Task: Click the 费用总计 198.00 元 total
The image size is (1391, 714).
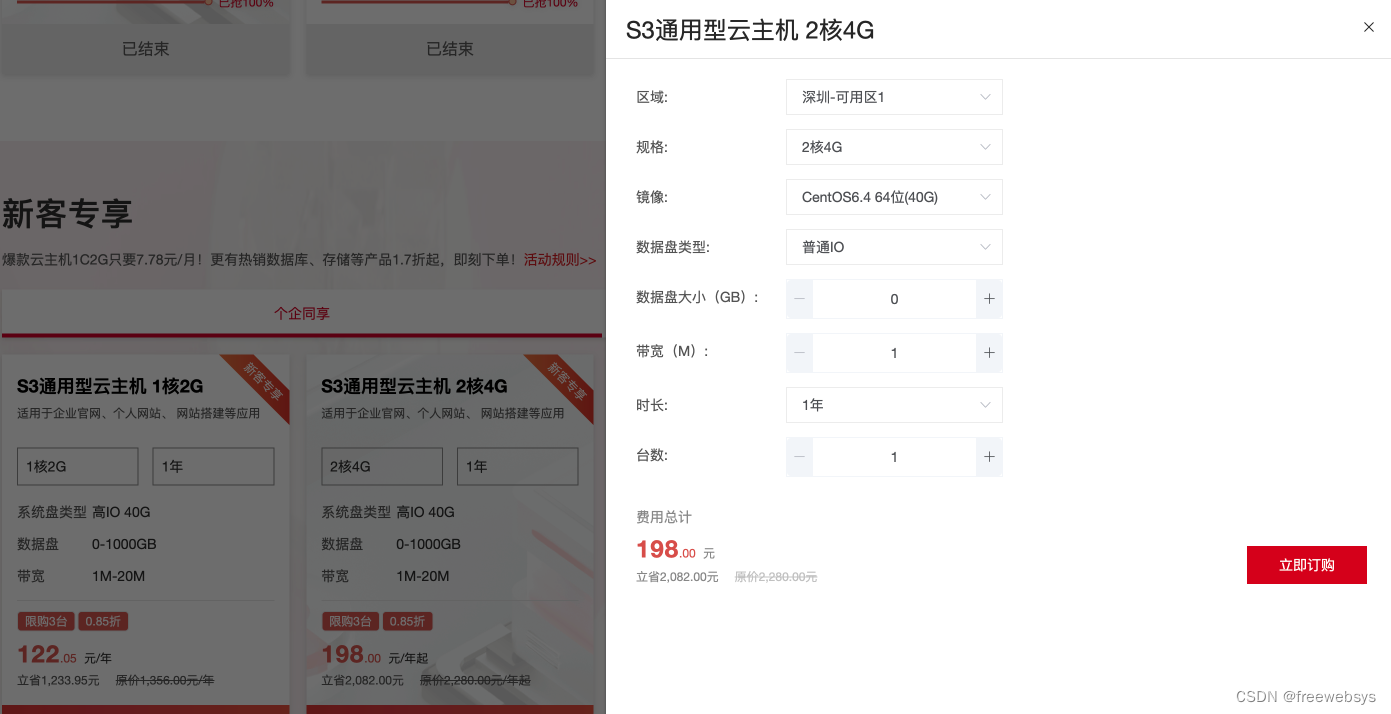Action: [676, 550]
